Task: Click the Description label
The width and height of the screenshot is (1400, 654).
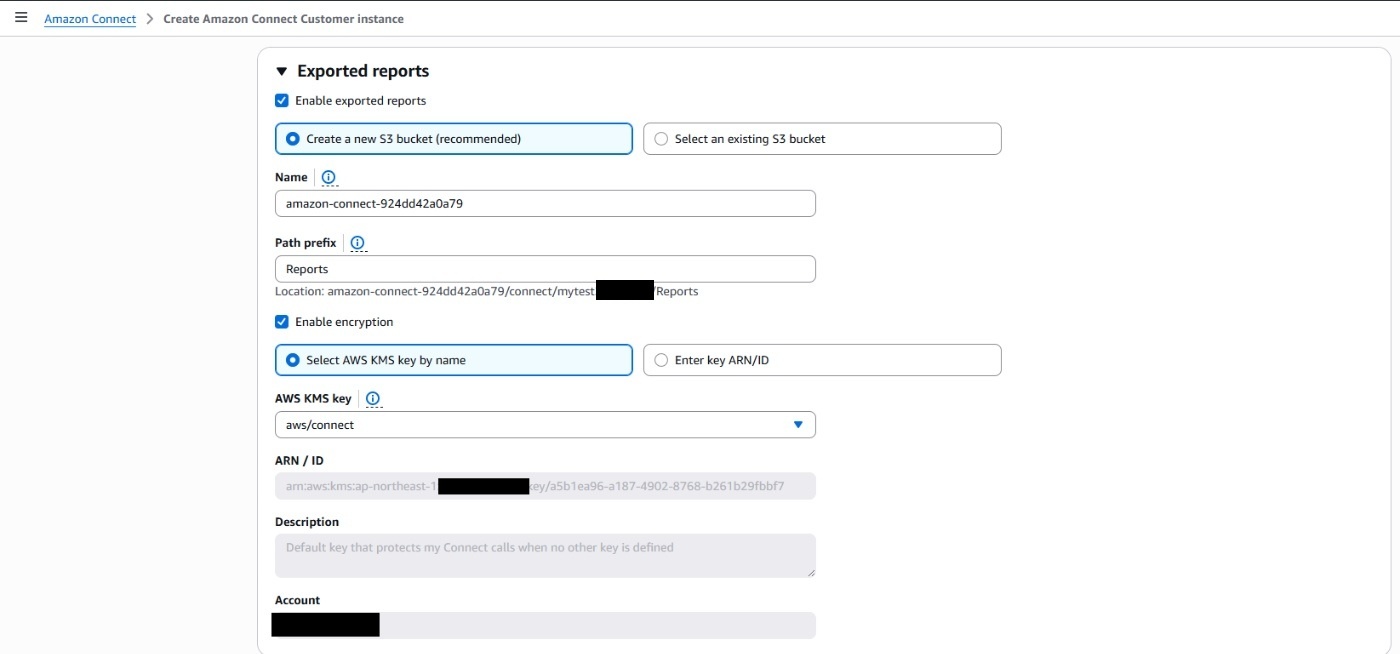Action: tap(307, 522)
